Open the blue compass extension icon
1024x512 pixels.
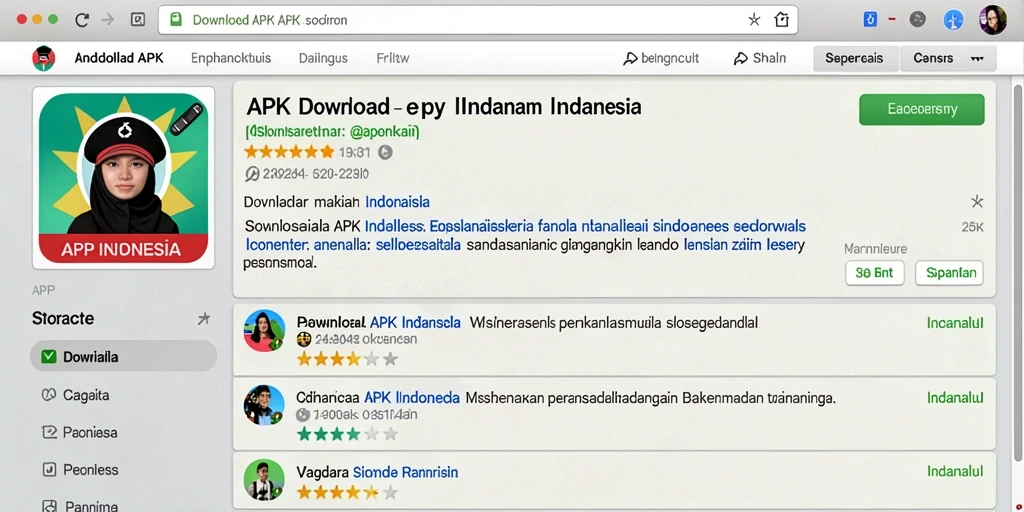tap(953, 20)
